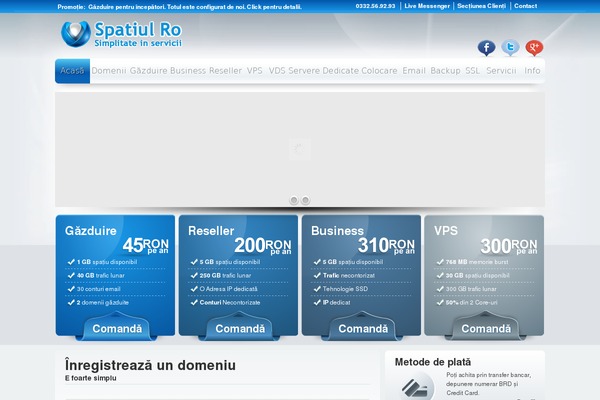600x400 pixels.
Task: Go to the Email menu item
Action: 414,71
